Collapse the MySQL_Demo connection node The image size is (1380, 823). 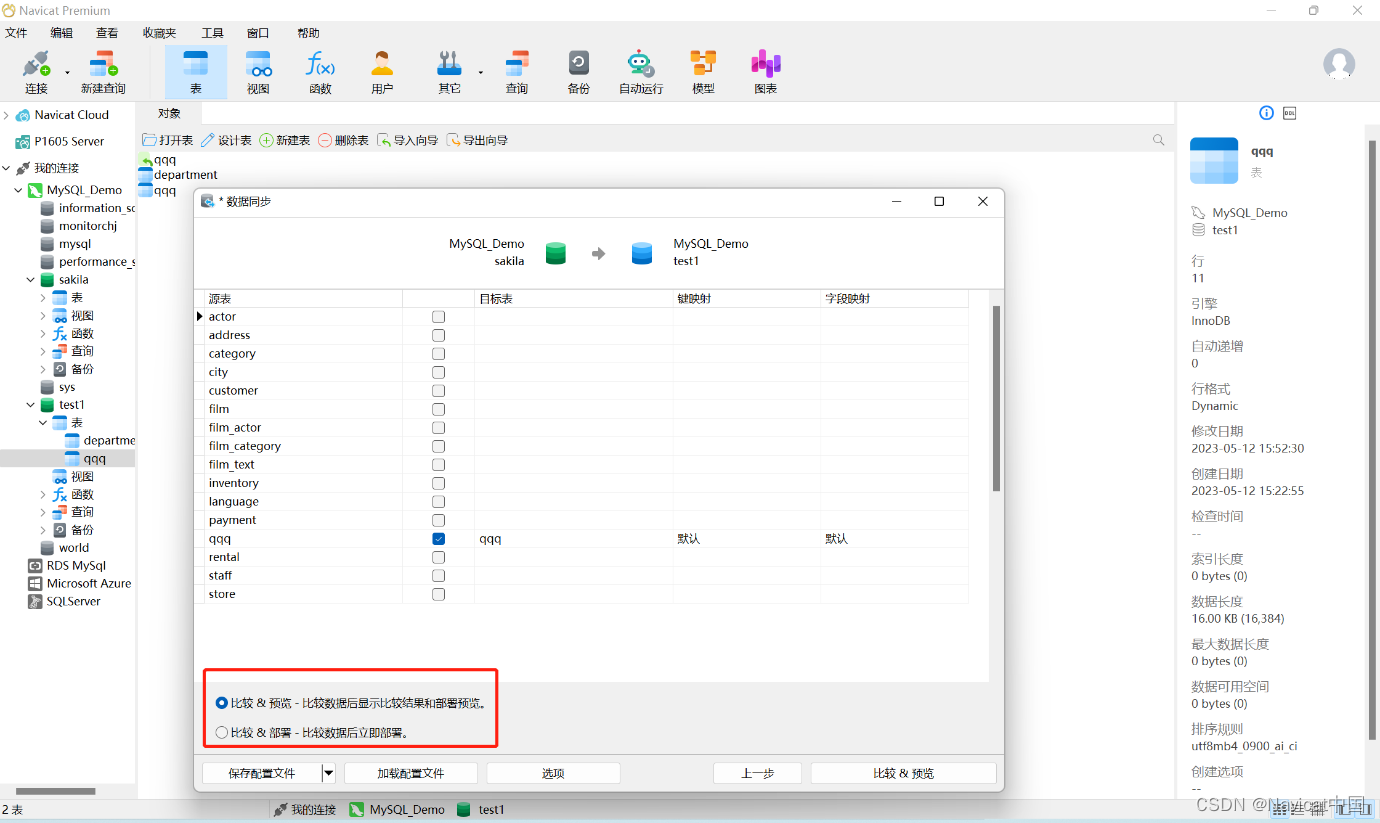[x=18, y=190]
